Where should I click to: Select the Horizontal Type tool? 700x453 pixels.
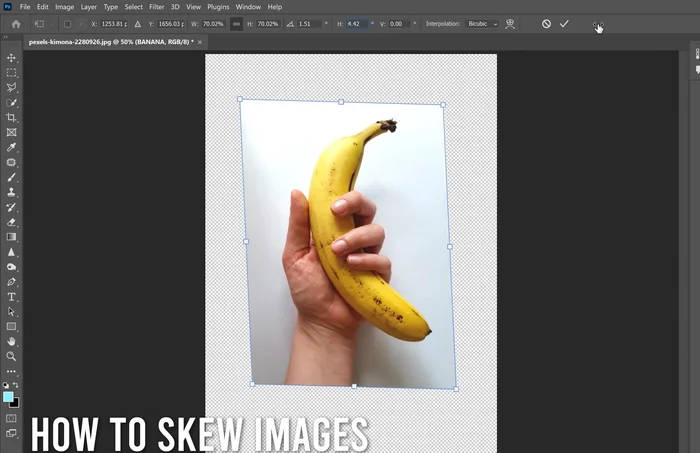[12, 297]
